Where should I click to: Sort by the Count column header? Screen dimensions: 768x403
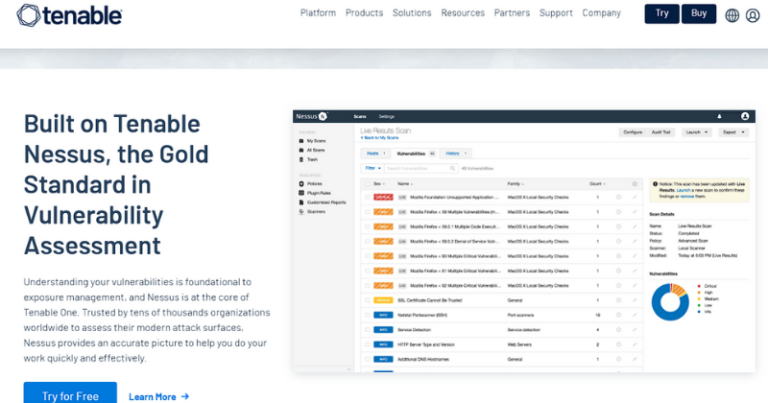click(x=598, y=184)
